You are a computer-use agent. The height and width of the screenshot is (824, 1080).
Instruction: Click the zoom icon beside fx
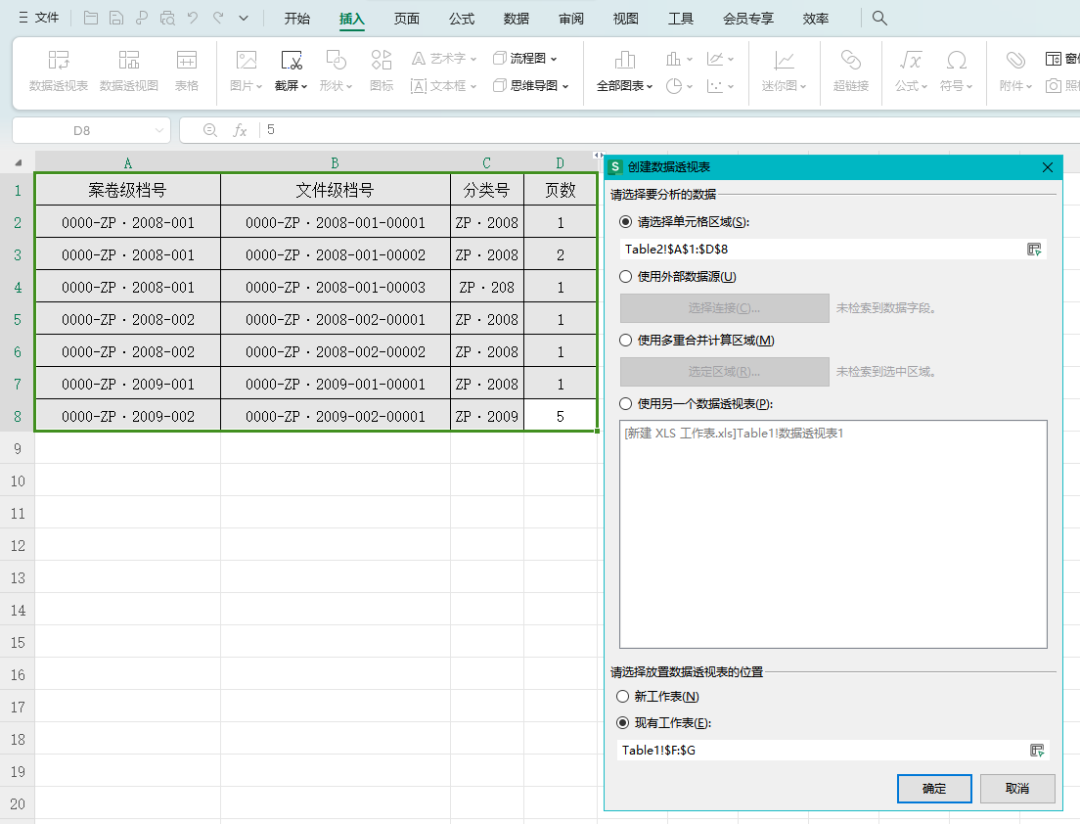click(x=210, y=130)
